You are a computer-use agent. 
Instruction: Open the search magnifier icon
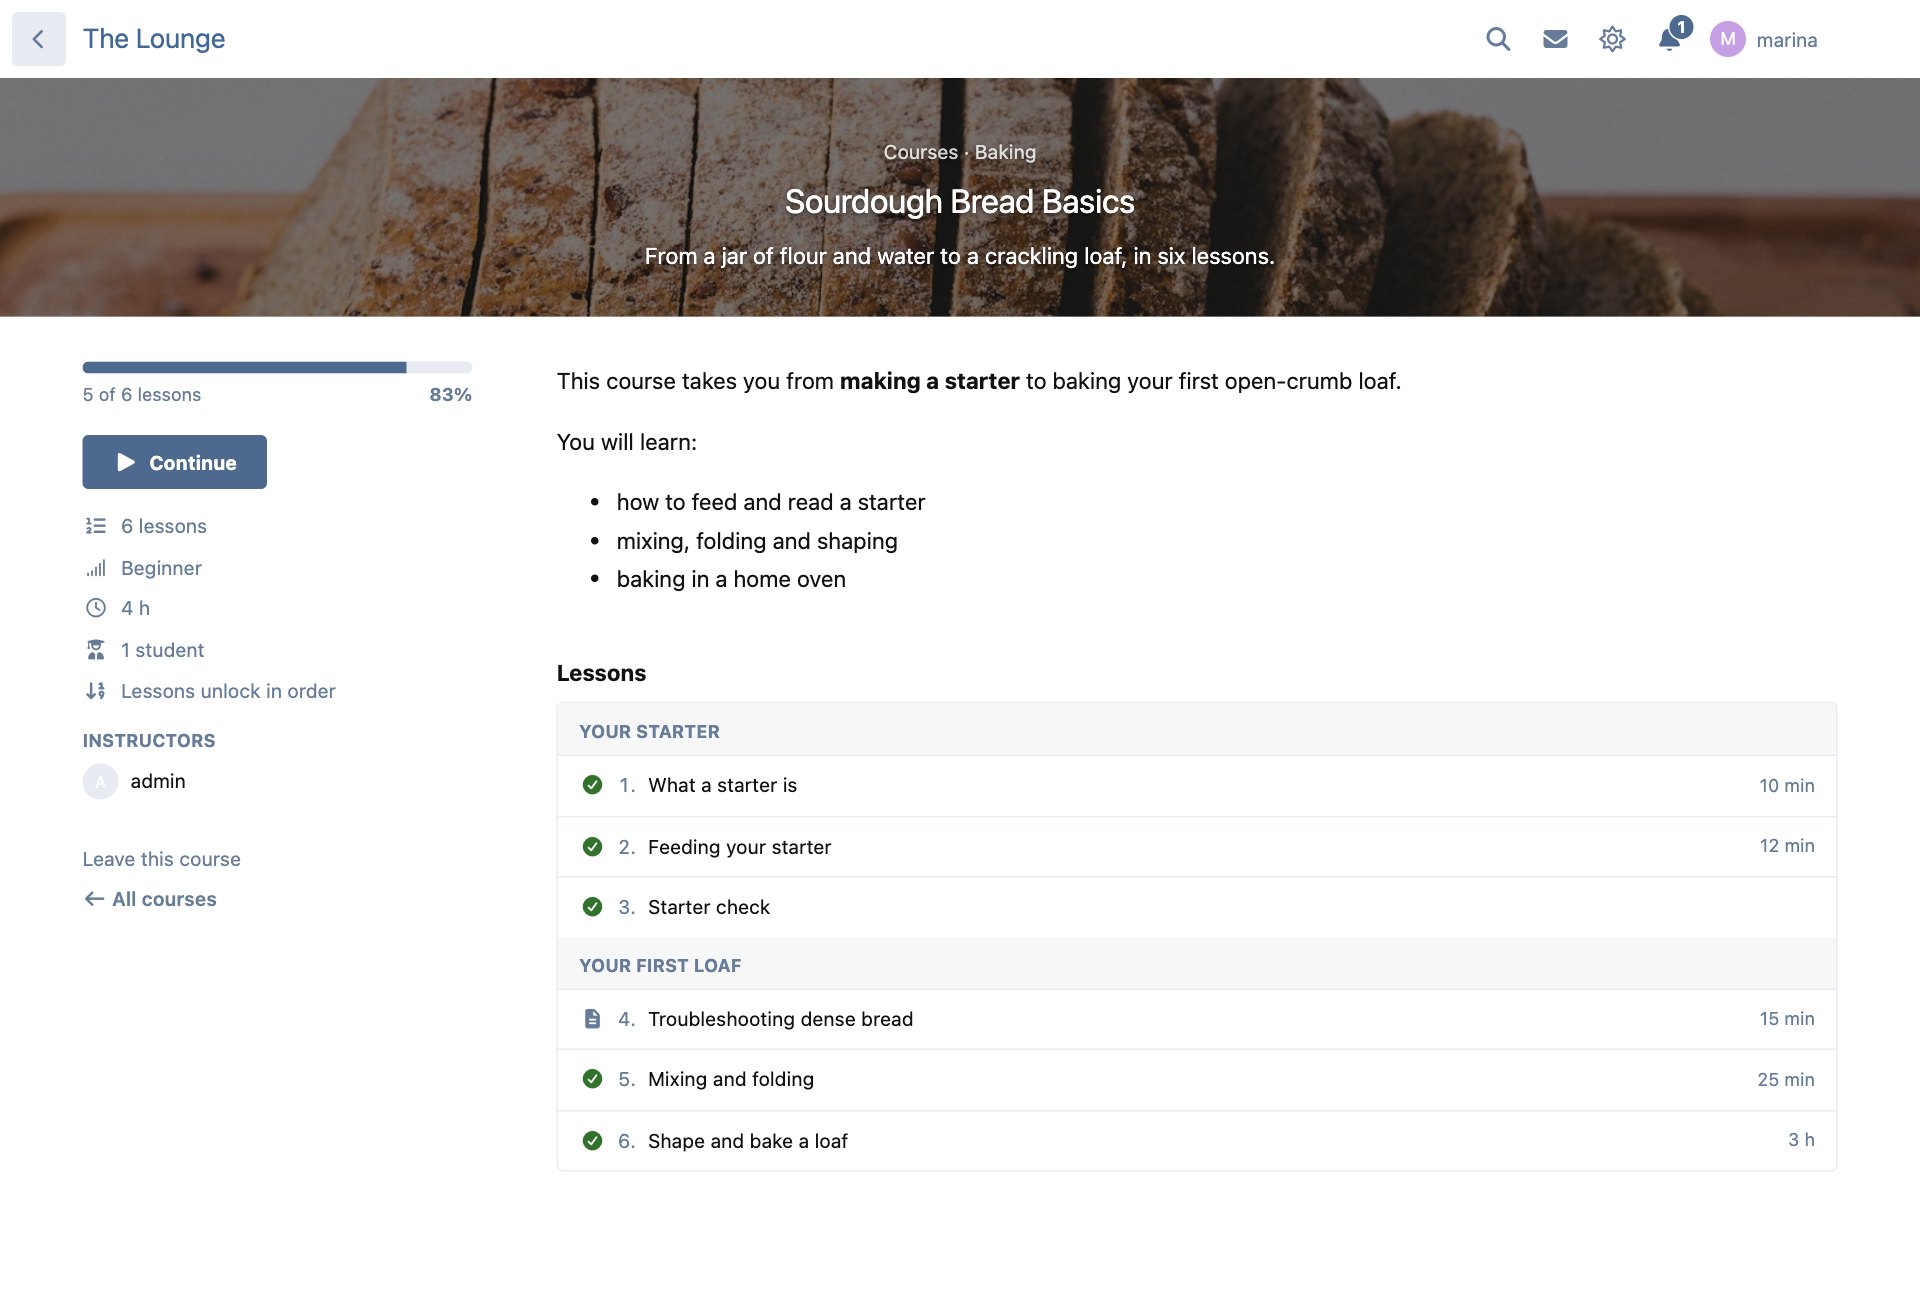(1498, 39)
